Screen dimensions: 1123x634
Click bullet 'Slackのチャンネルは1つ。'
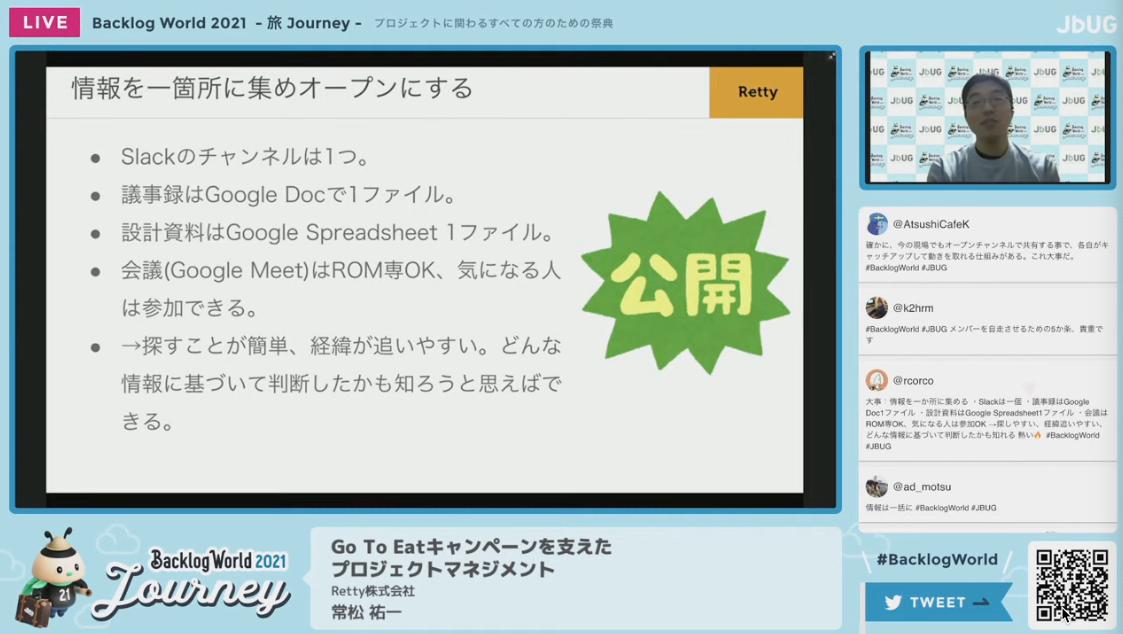(246, 156)
